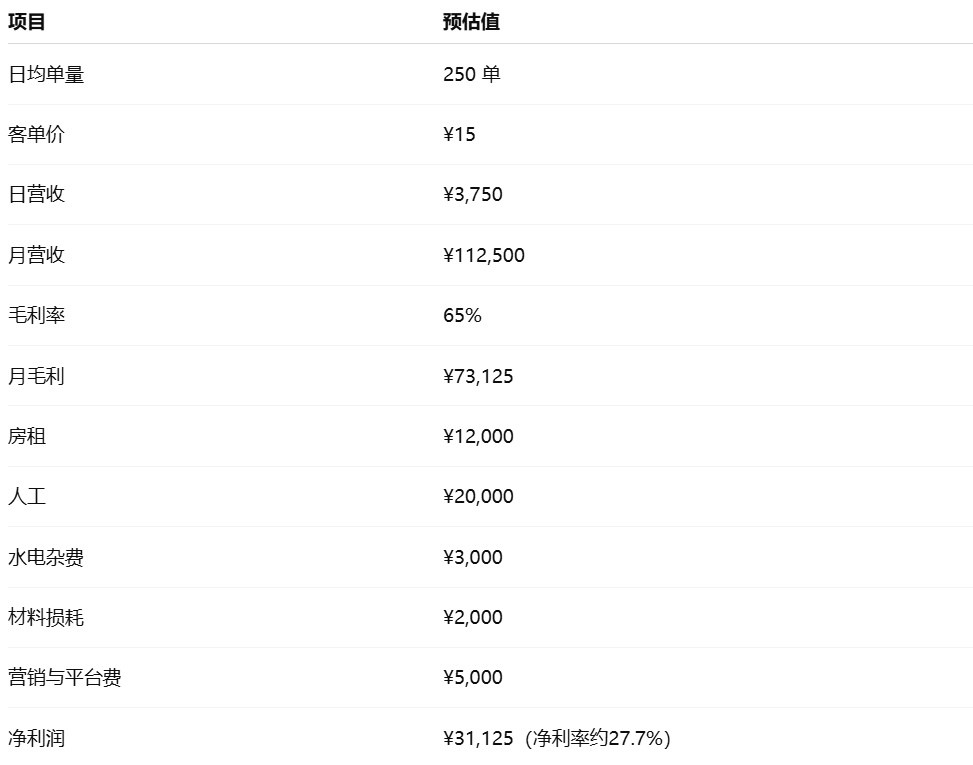Click the 250 单 value cell
Viewport: 973px width, 765px height.
coord(471,75)
